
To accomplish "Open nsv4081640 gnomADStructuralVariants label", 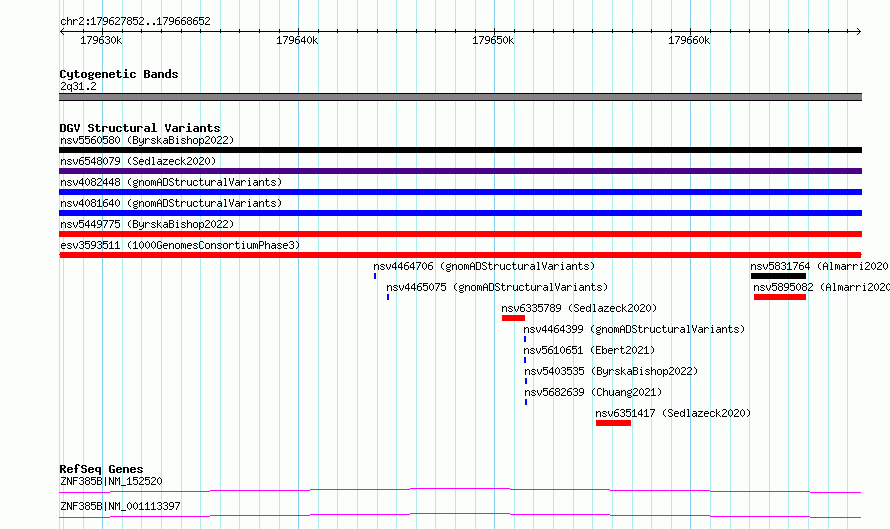I will 171,203.
